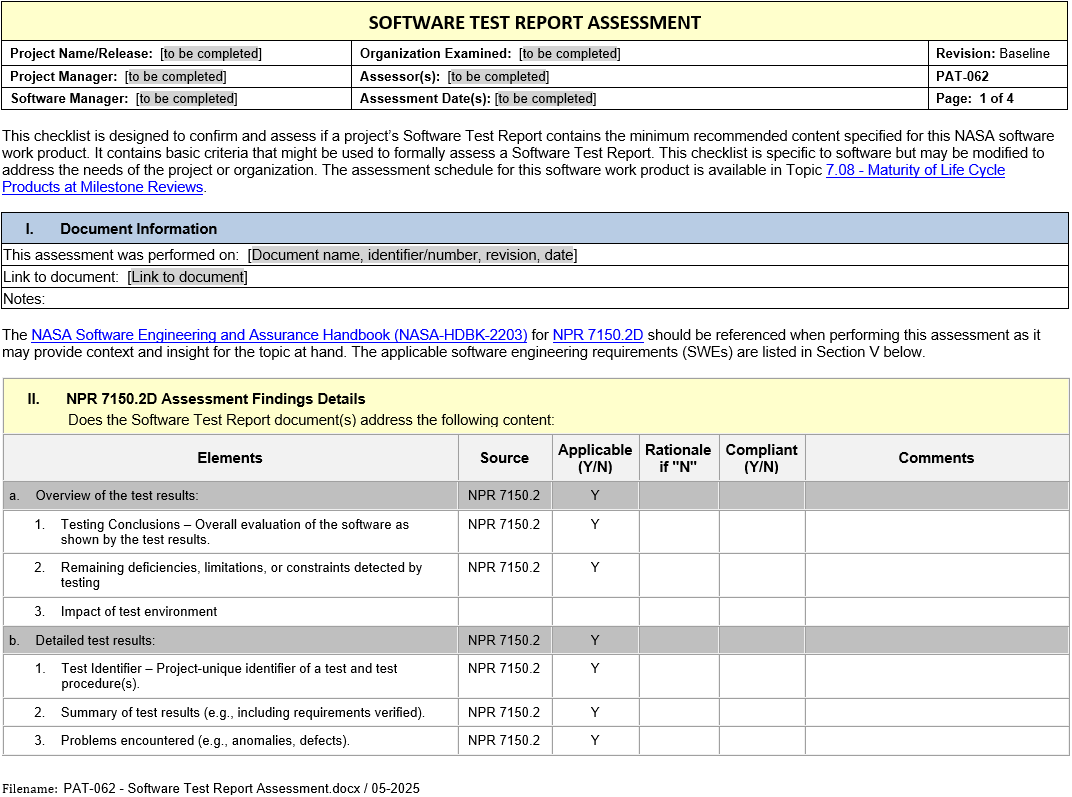Screen dimensions: 1072x797
Task: Open the 7.08 Maturity of Life Cycle link
Action: click(x=914, y=170)
